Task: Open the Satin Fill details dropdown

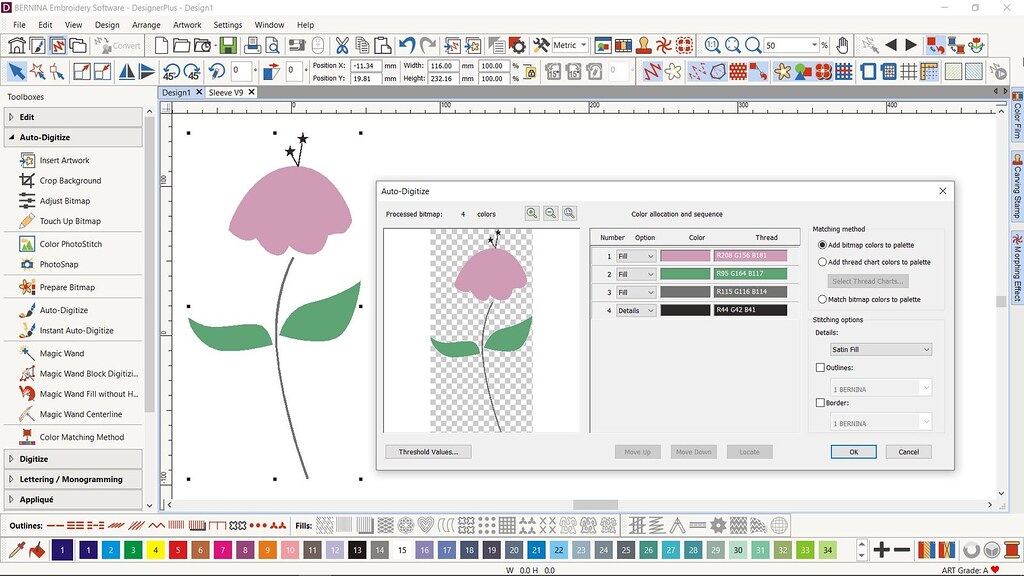Action: [x=925, y=349]
